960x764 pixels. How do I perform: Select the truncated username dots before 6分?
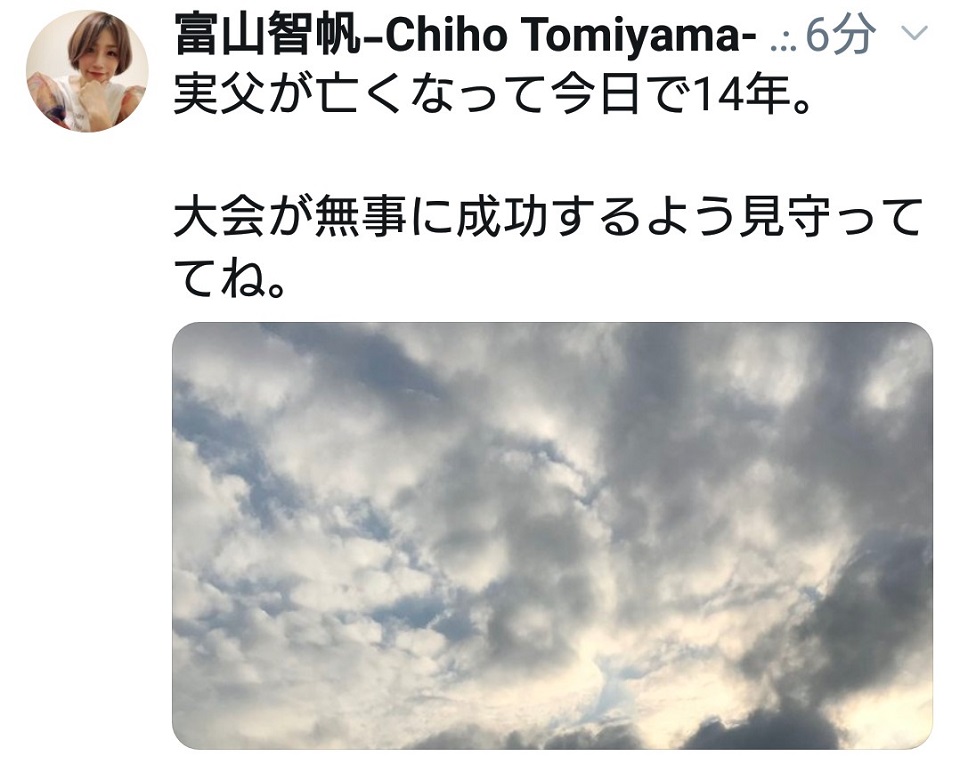point(783,44)
